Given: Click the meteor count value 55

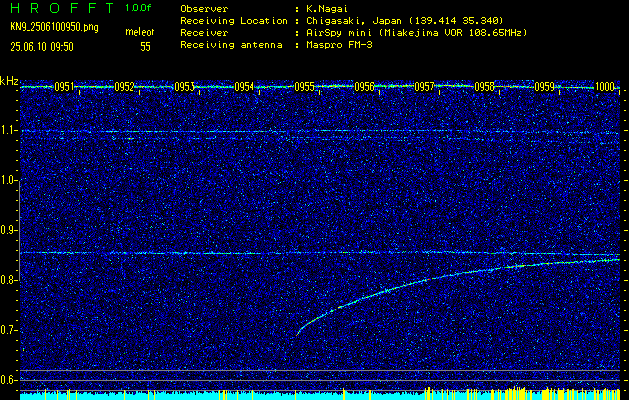Looking at the screenshot, I should pyautogui.click(x=145, y=47).
